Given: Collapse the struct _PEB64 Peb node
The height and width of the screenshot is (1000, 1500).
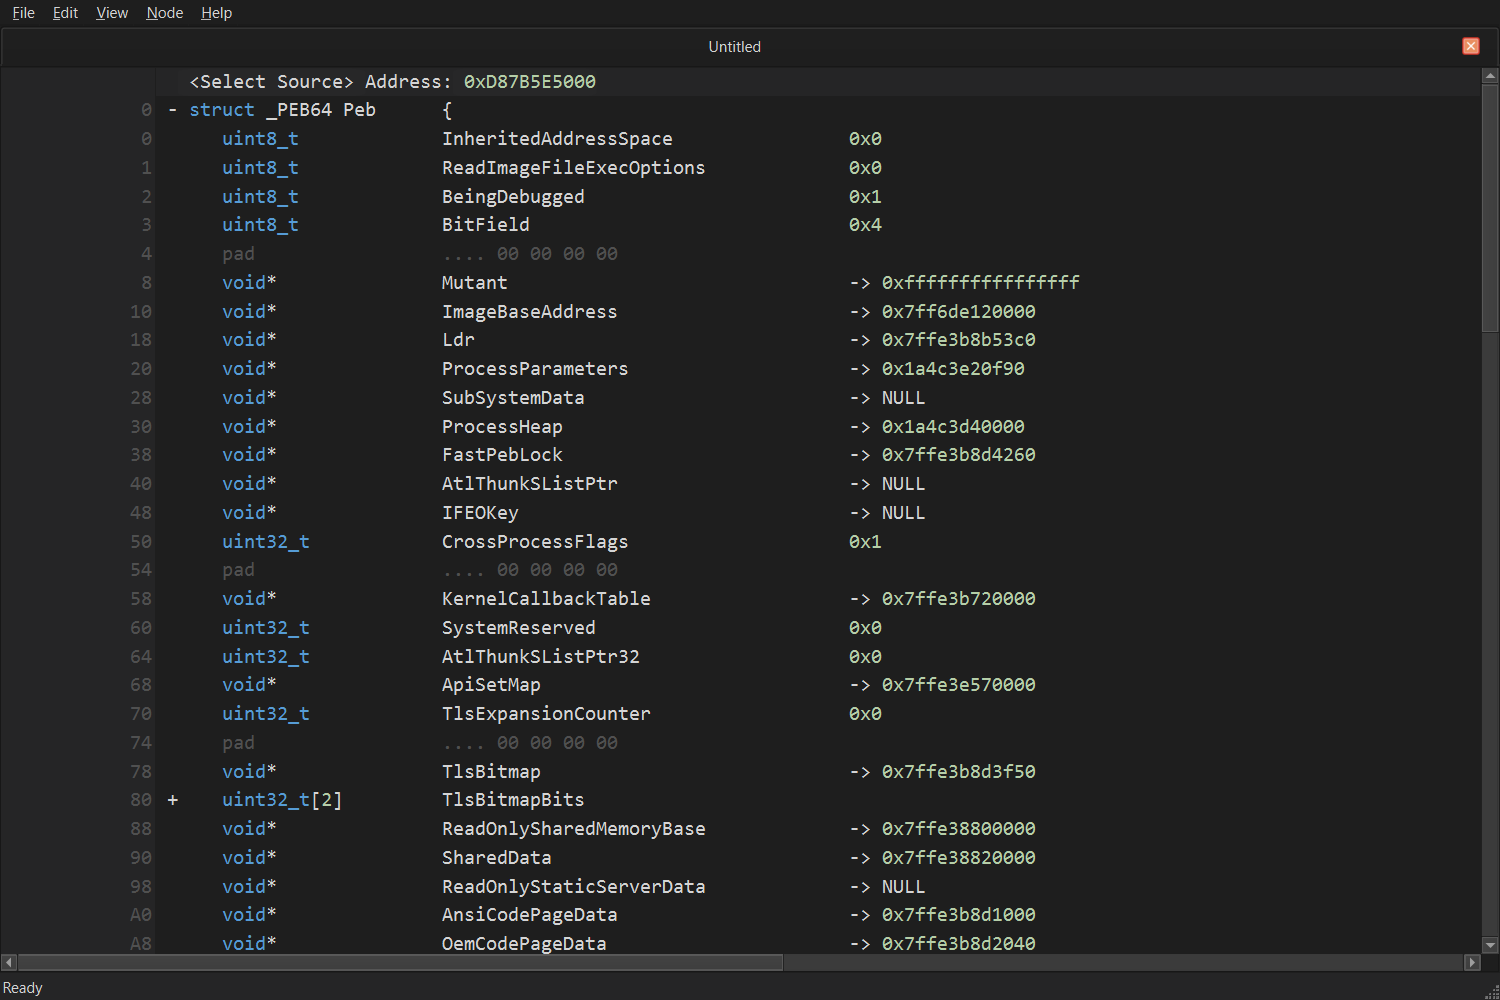Looking at the screenshot, I should pos(173,110).
